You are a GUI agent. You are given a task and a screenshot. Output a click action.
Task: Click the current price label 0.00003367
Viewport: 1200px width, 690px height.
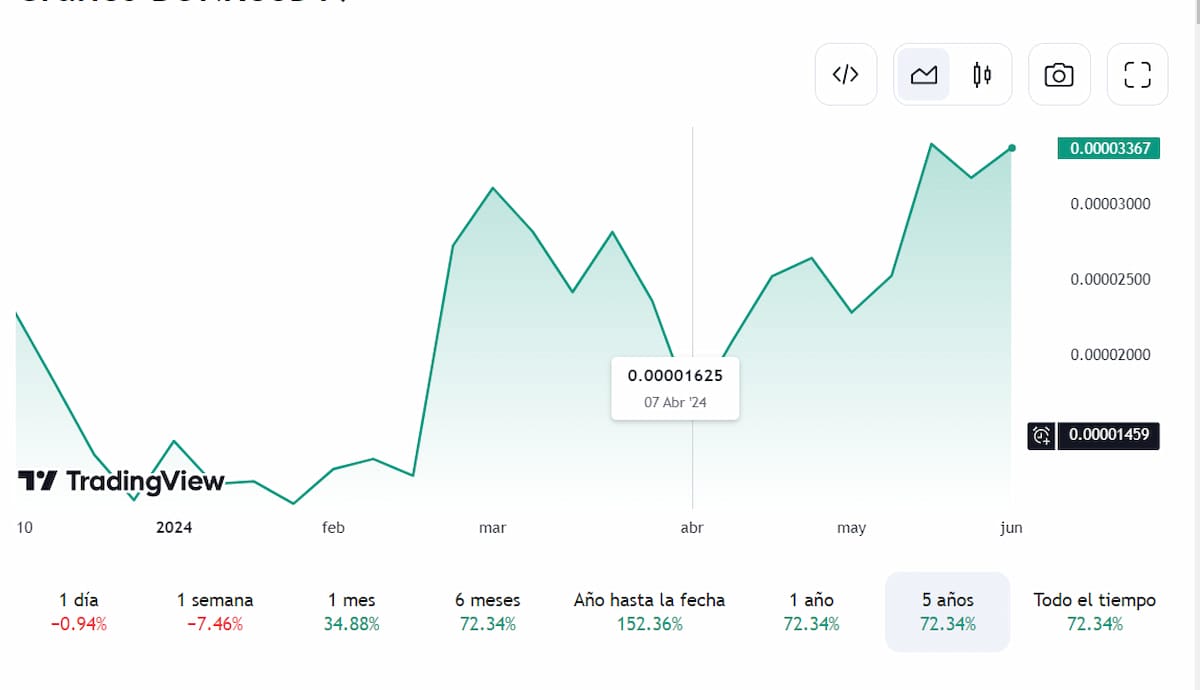[x=1109, y=149]
